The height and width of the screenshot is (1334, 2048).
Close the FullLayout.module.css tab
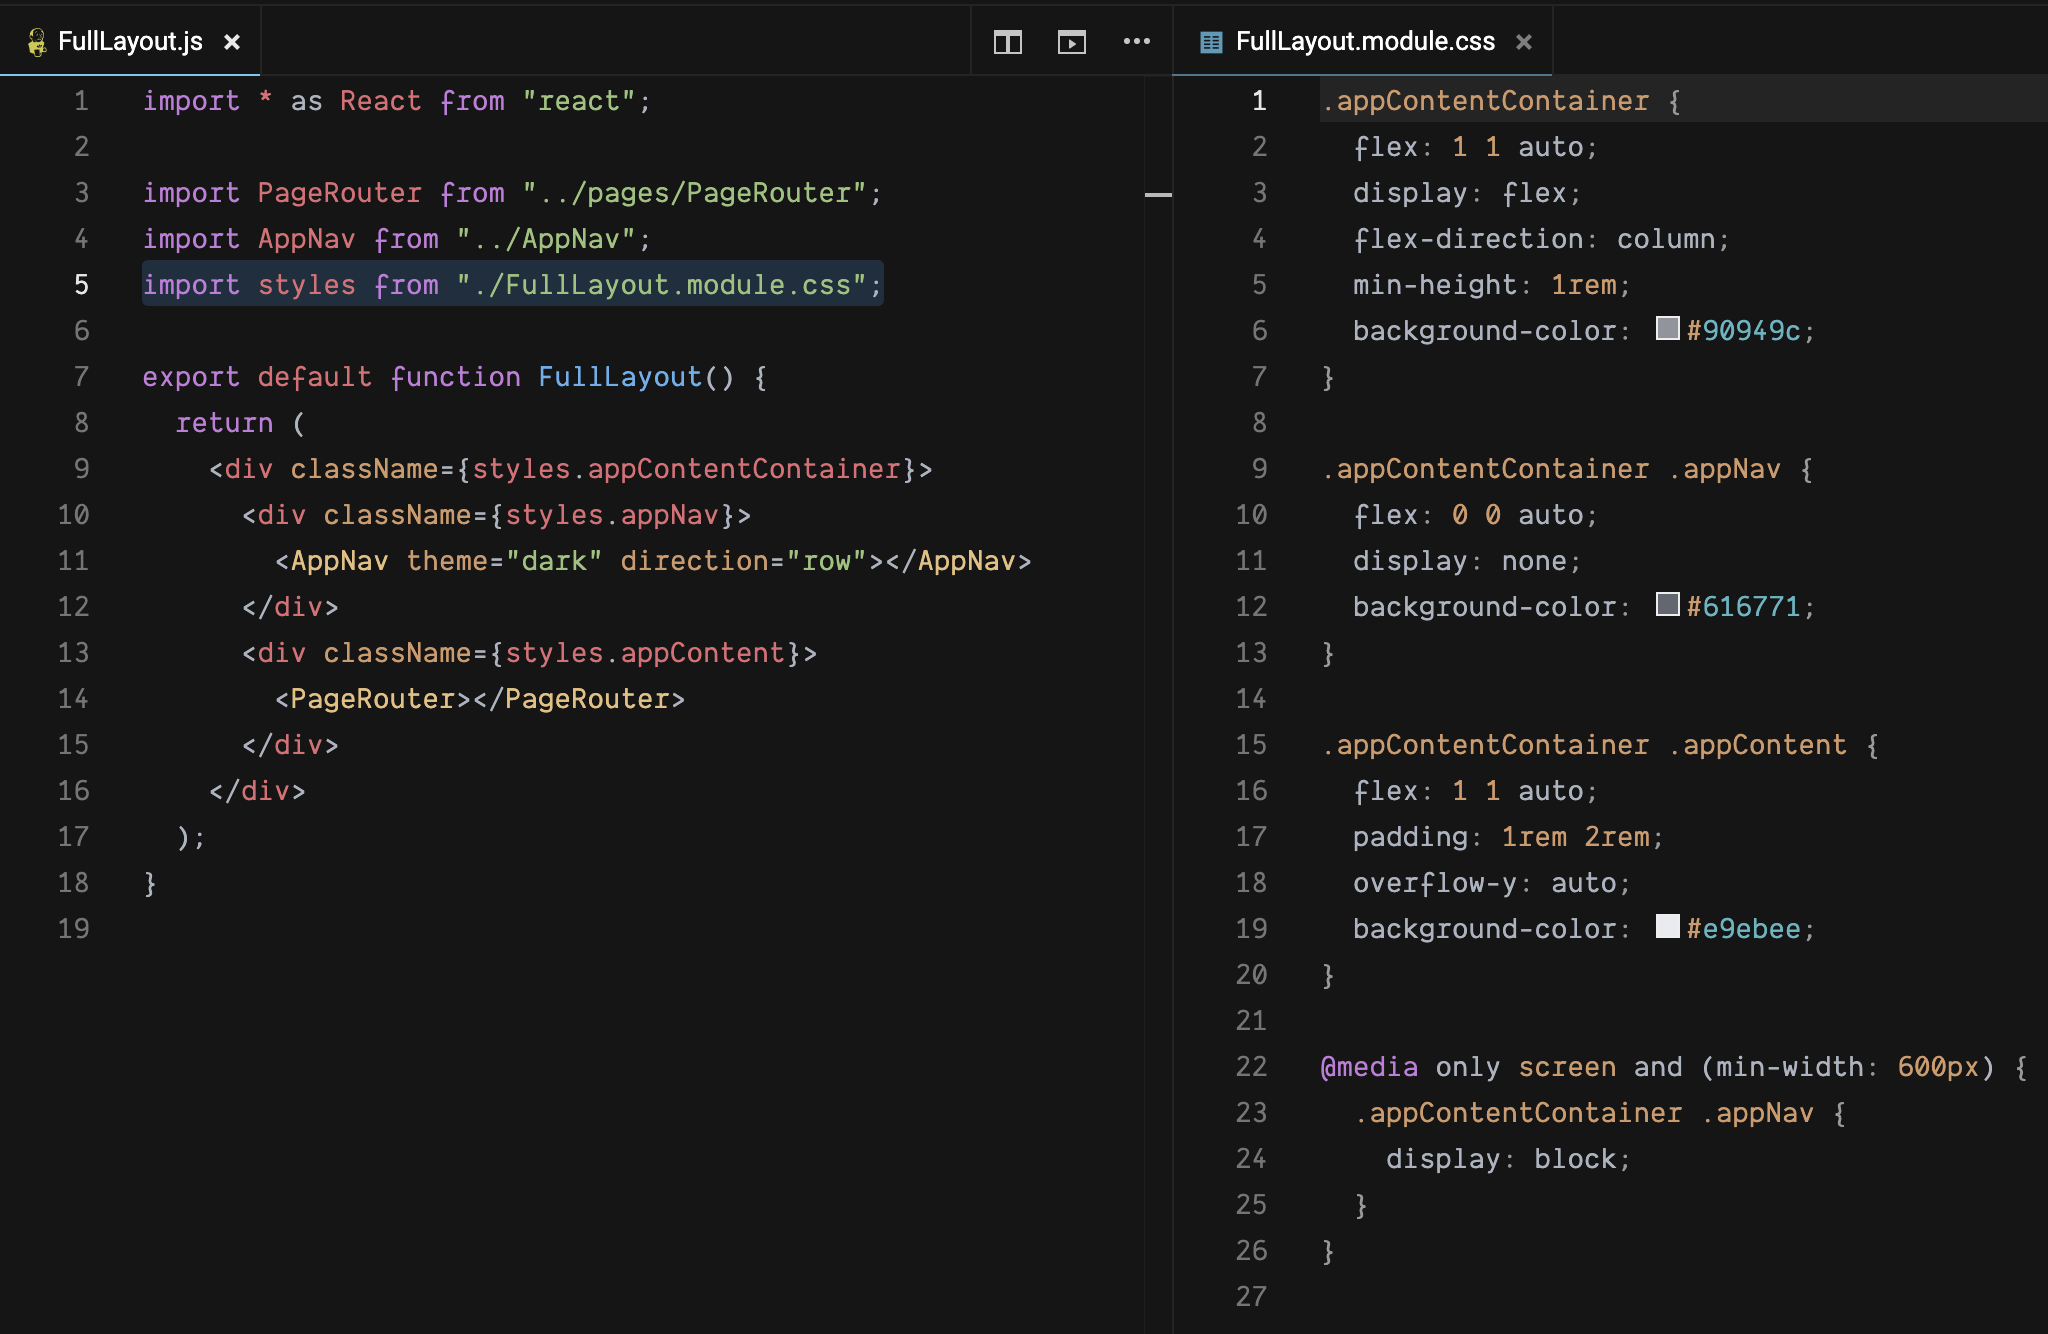(x=1524, y=42)
